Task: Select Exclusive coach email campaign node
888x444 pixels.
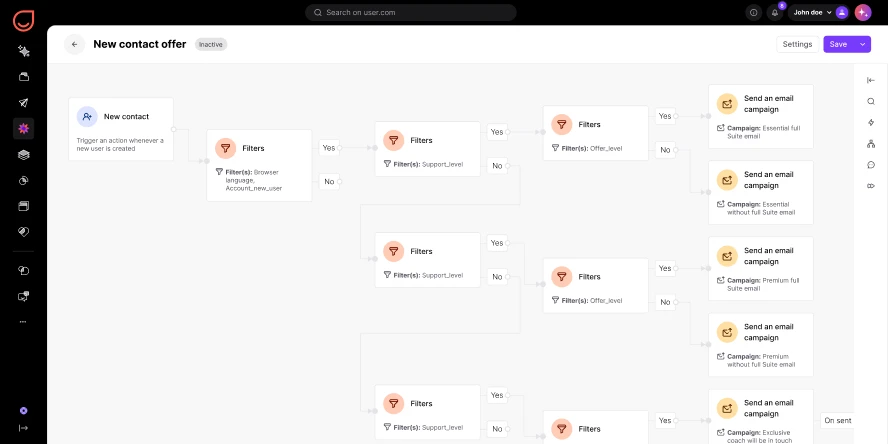Action: coord(761,416)
